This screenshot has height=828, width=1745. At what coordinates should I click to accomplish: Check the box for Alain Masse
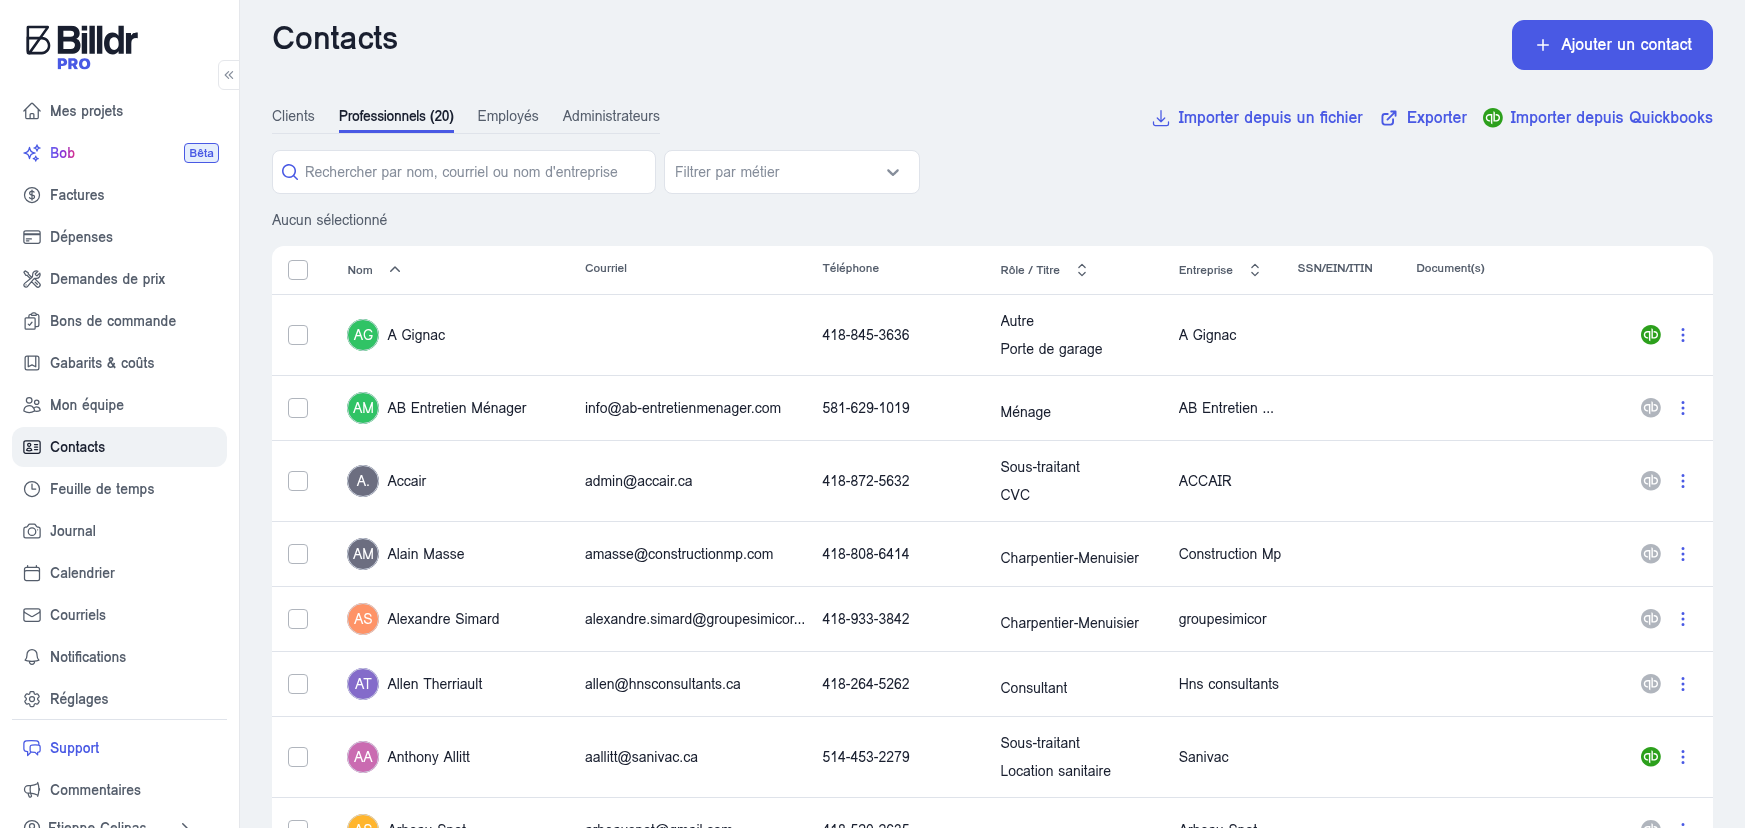pyautogui.click(x=298, y=554)
